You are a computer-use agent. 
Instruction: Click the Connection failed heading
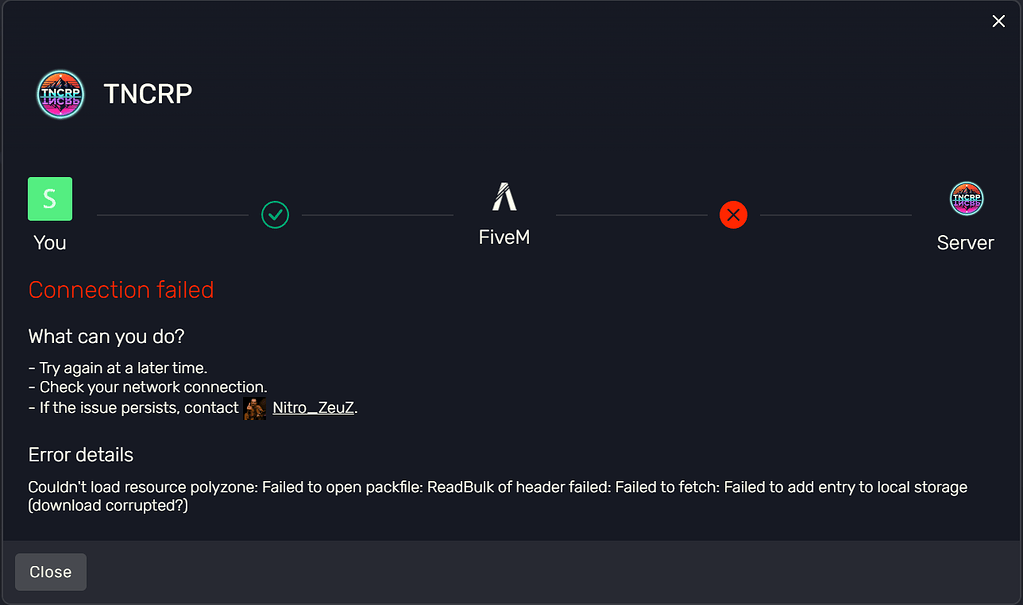[121, 290]
